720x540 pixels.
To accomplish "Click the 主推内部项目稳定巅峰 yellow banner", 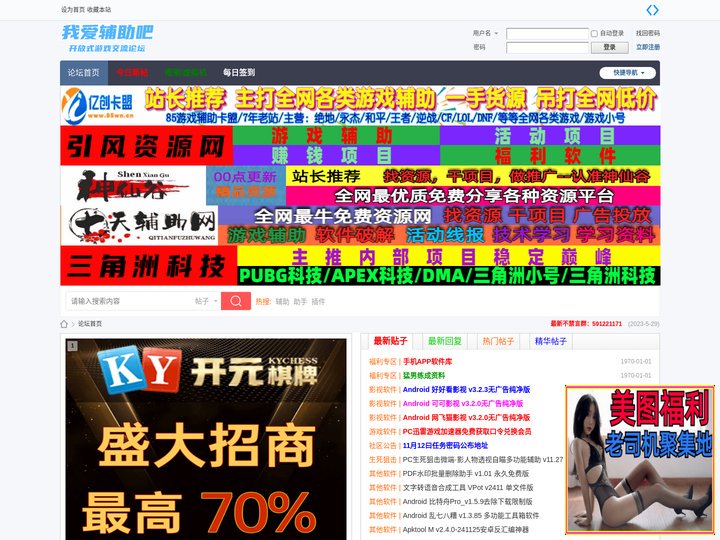I will click(x=448, y=256).
